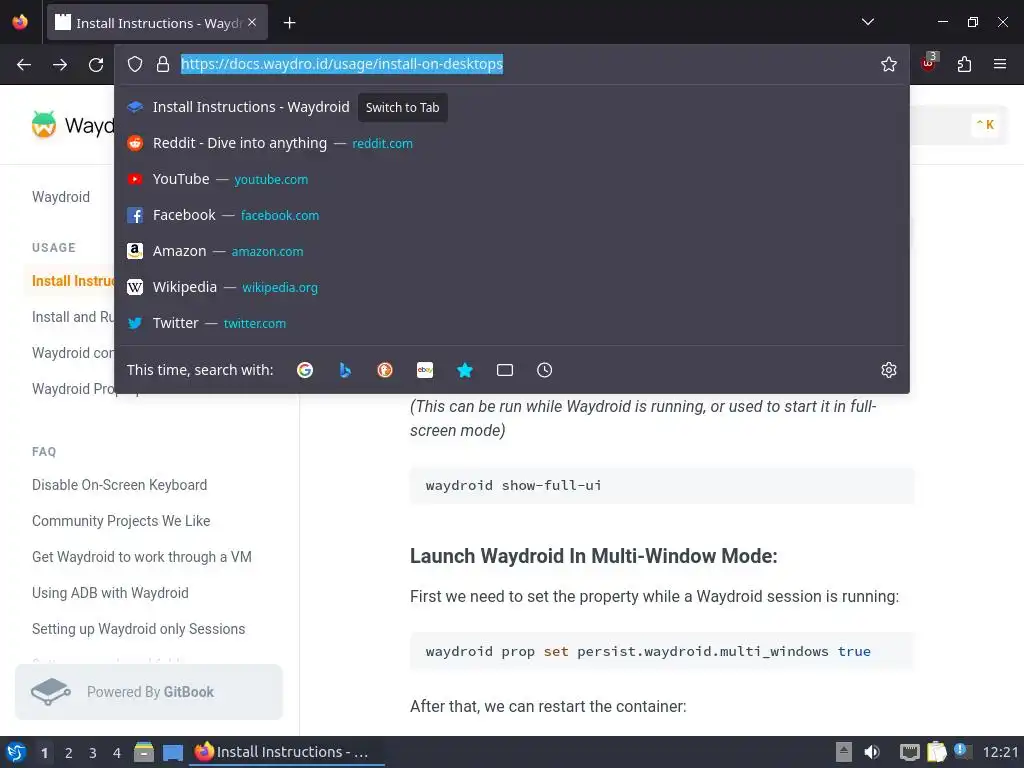1024x768 pixels.
Task: Switch to workspace 3
Action: click(x=93, y=753)
